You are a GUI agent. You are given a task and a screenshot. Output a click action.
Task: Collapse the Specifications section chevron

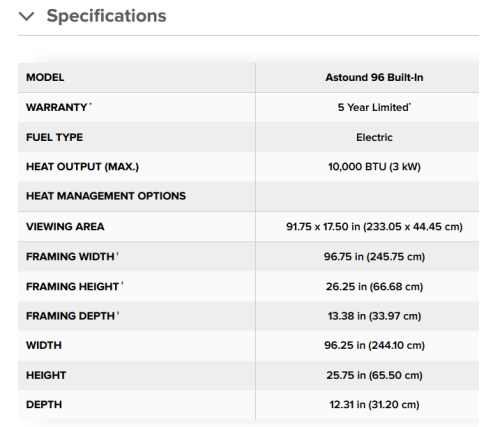[x=27, y=16]
